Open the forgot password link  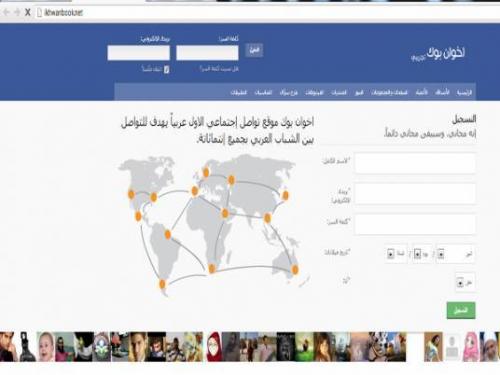coord(219,69)
